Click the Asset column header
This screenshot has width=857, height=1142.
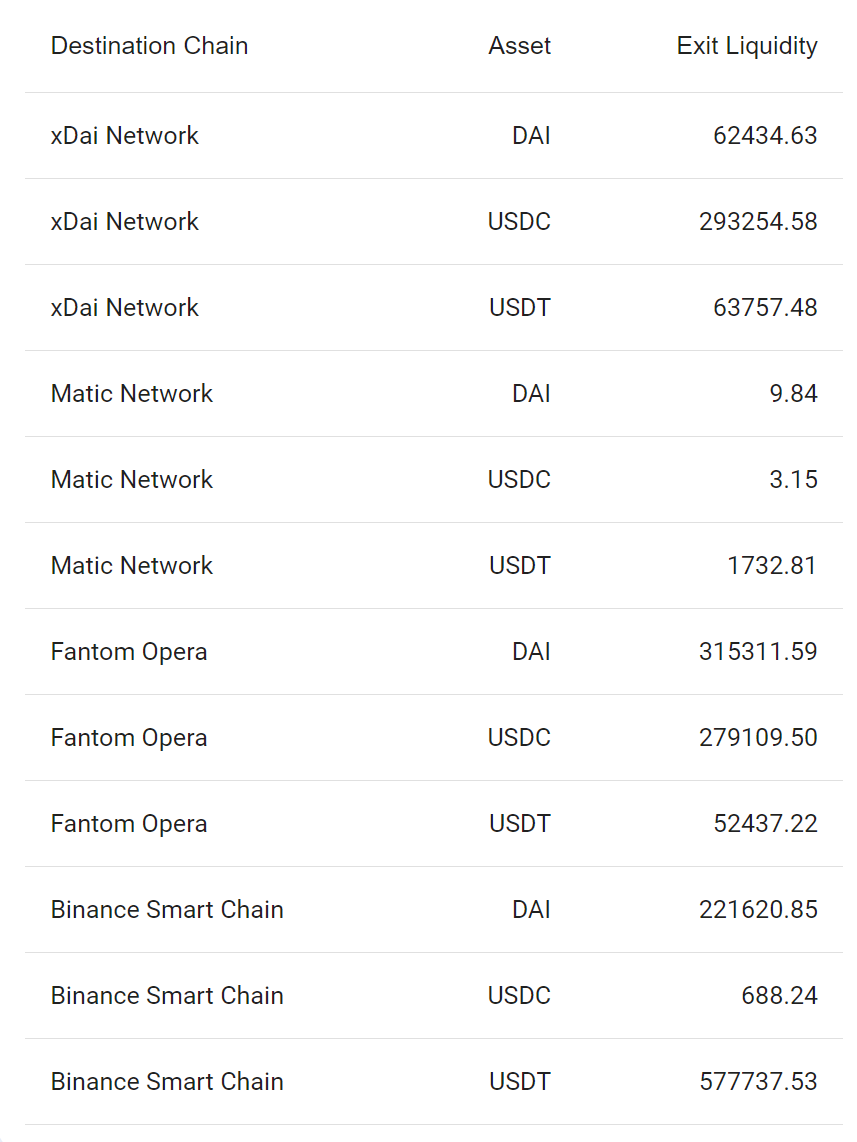tap(519, 46)
